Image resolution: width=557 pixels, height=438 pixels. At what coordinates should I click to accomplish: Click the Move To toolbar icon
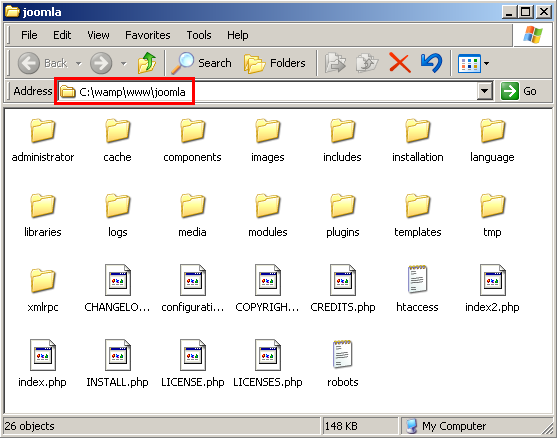[x=335, y=63]
